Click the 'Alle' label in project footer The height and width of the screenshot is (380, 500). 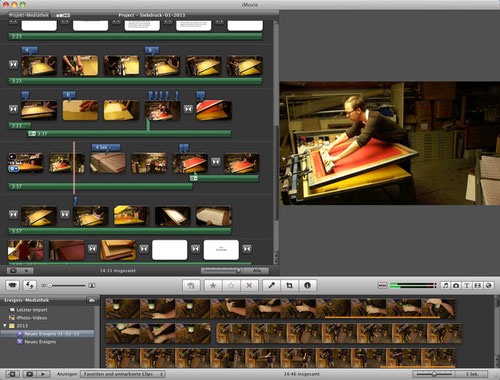257,271
